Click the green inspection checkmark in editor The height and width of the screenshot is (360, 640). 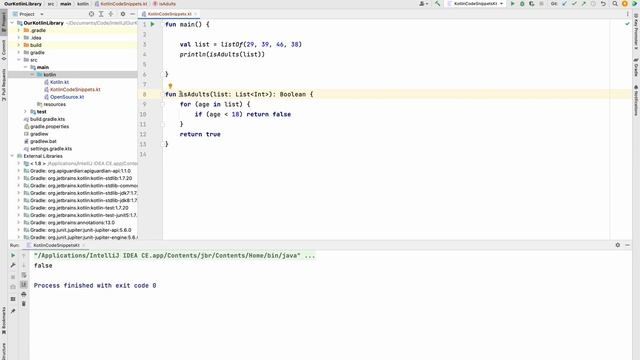click(x=627, y=24)
